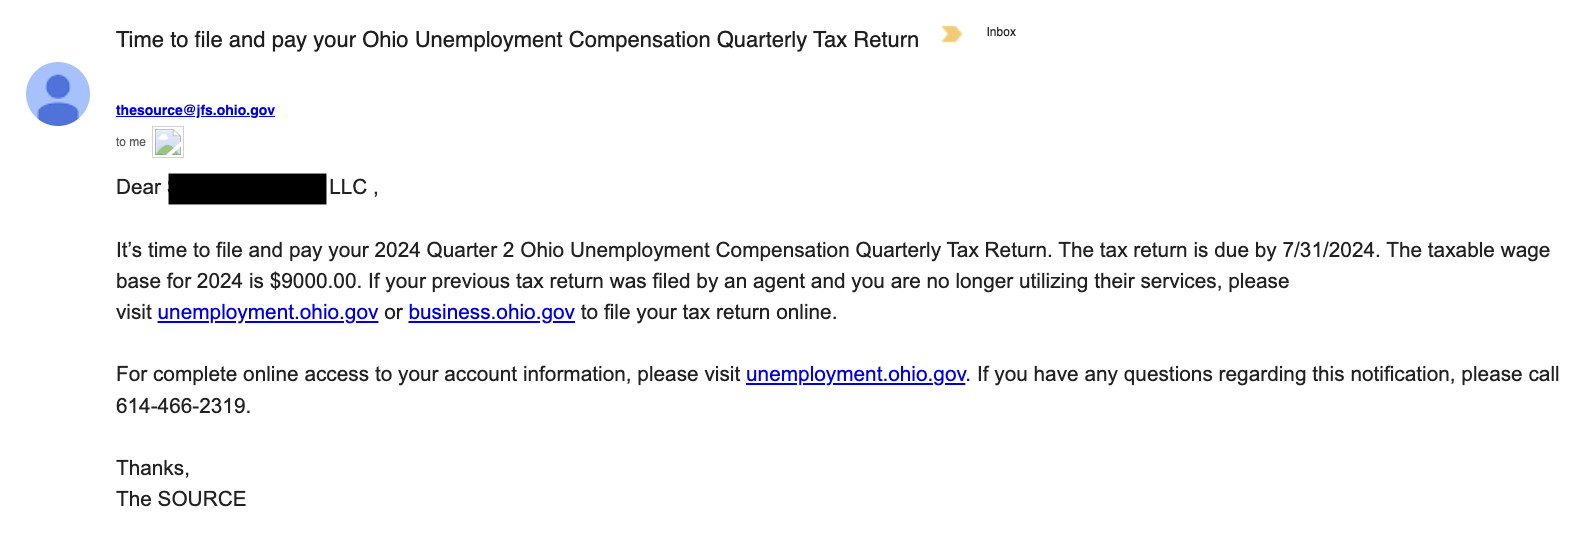Click the $9000.00 wage base amount
The width and height of the screenshot is (1592, 550).
click(x=313, y=281)
